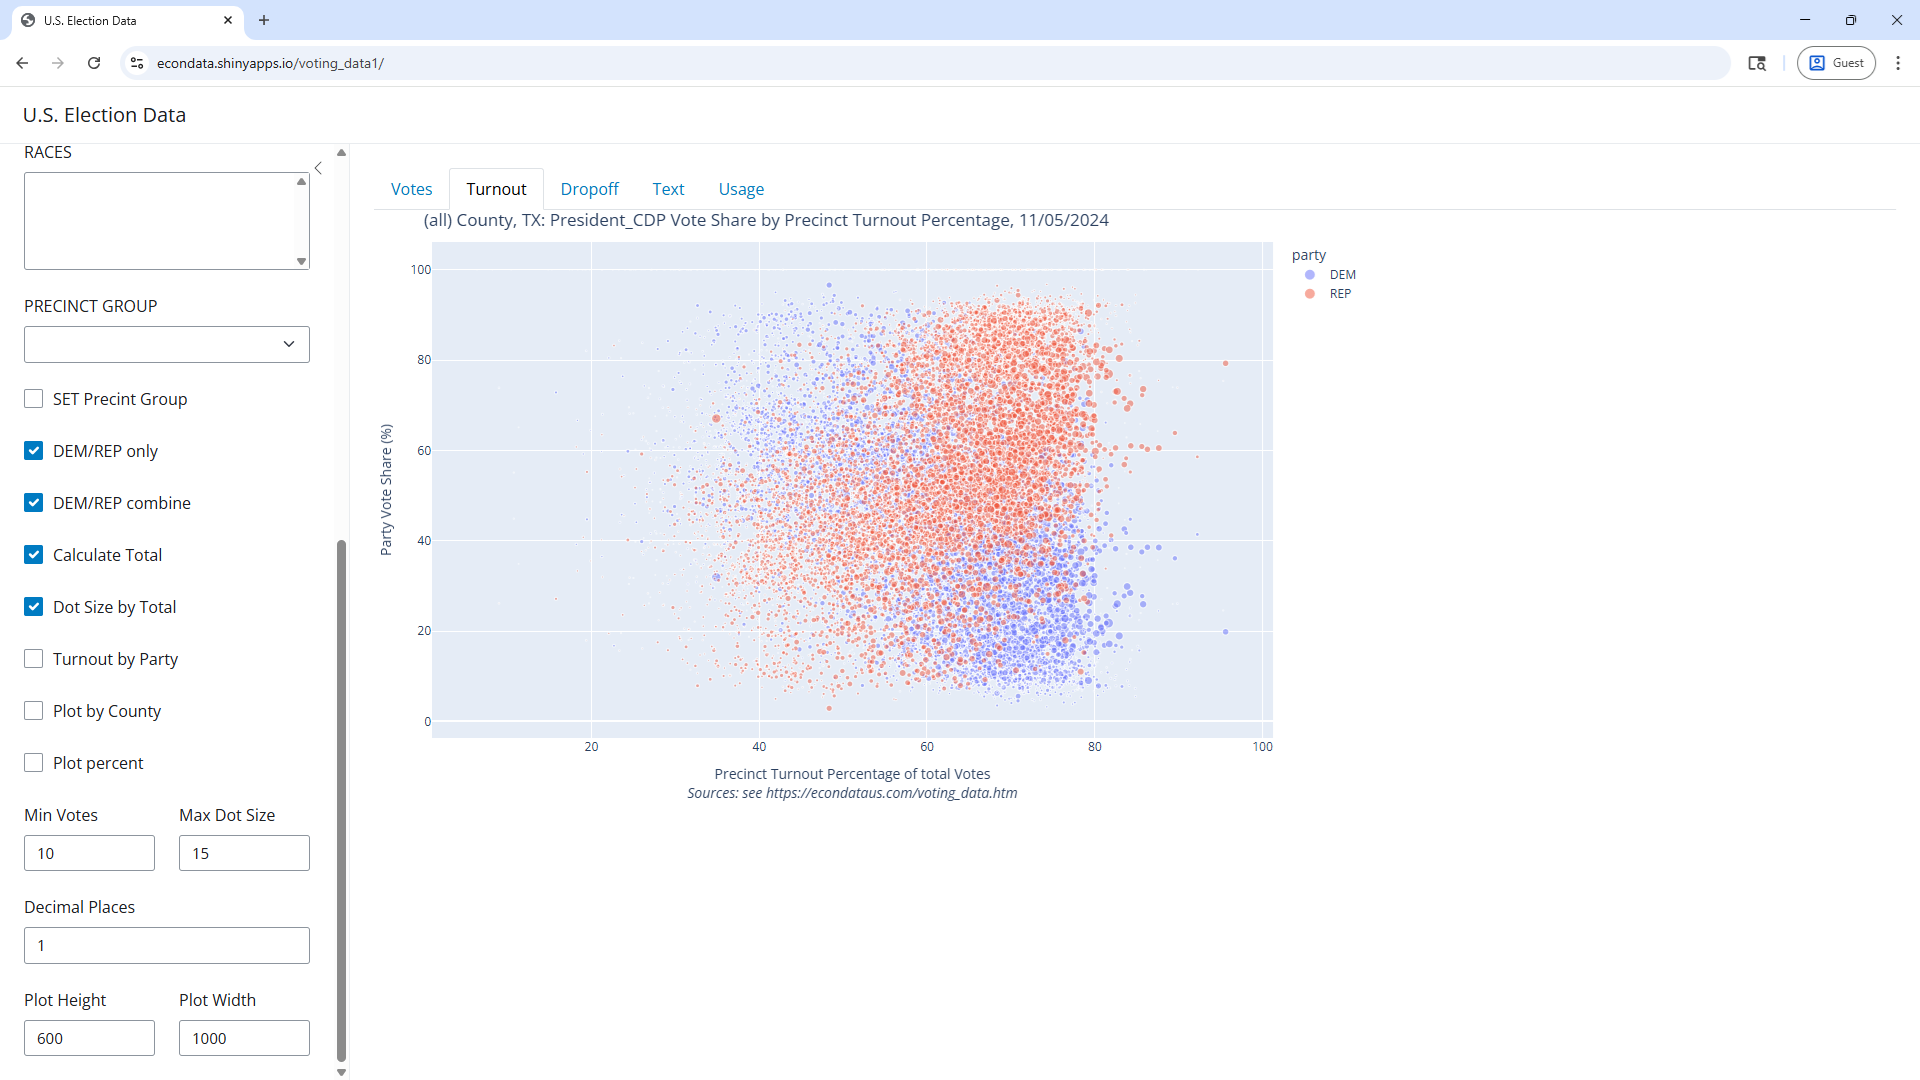The height and width of the screenshot is (1080, 1920).
Task: Enable the Turnout by Party checkbox
Action: [34, 659]
